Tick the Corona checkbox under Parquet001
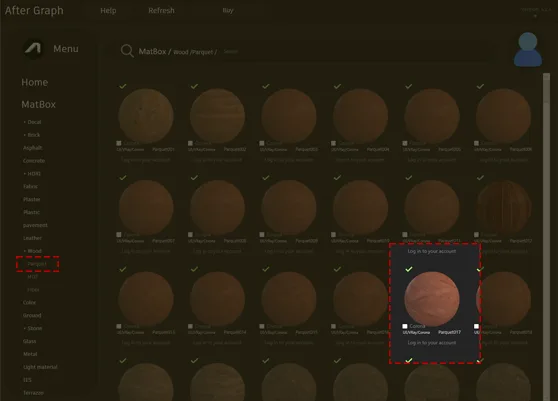558x401 pixels. coord(119,143)
